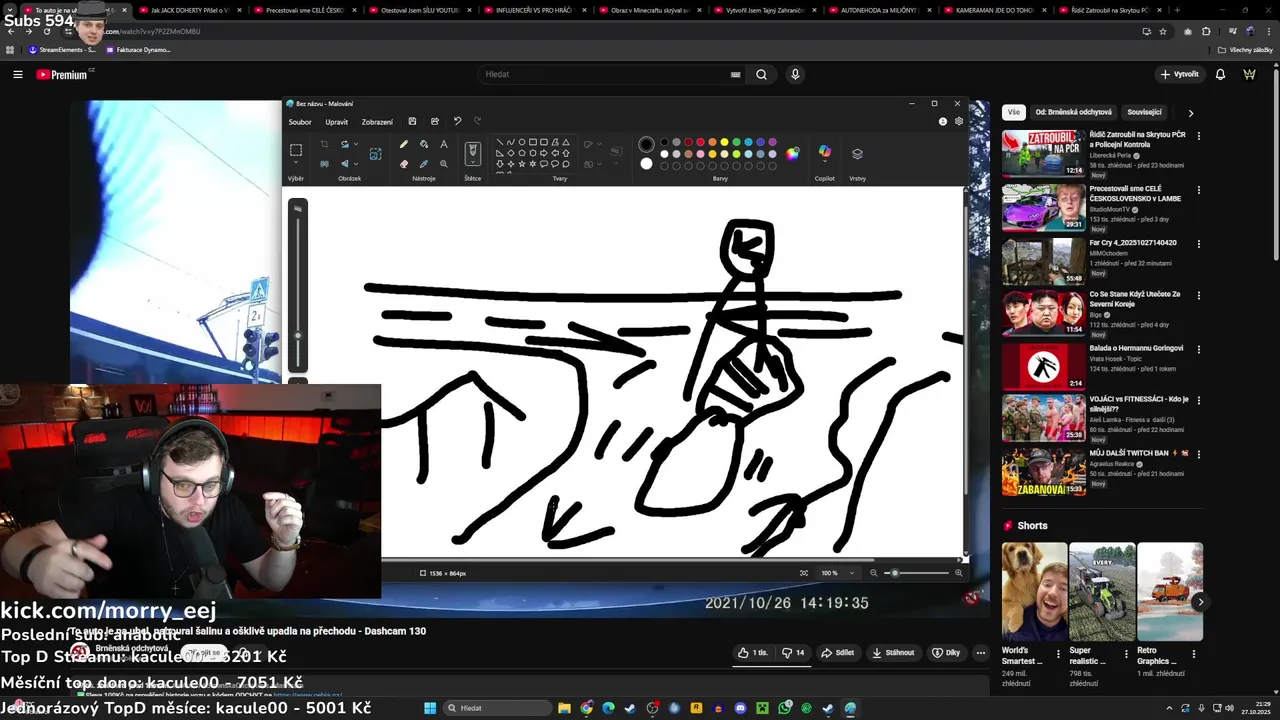The height and width of the screenshot is (720, 1280).
Task: Click the Crop icon in Paint
Action: tap(324, 144)
